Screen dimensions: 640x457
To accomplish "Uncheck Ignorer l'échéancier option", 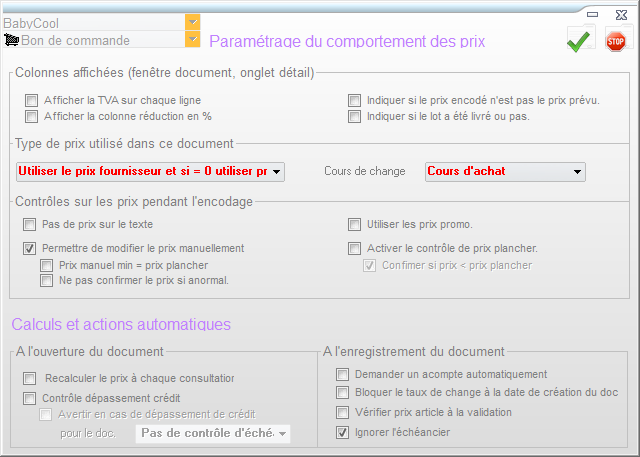I will 343,432.
